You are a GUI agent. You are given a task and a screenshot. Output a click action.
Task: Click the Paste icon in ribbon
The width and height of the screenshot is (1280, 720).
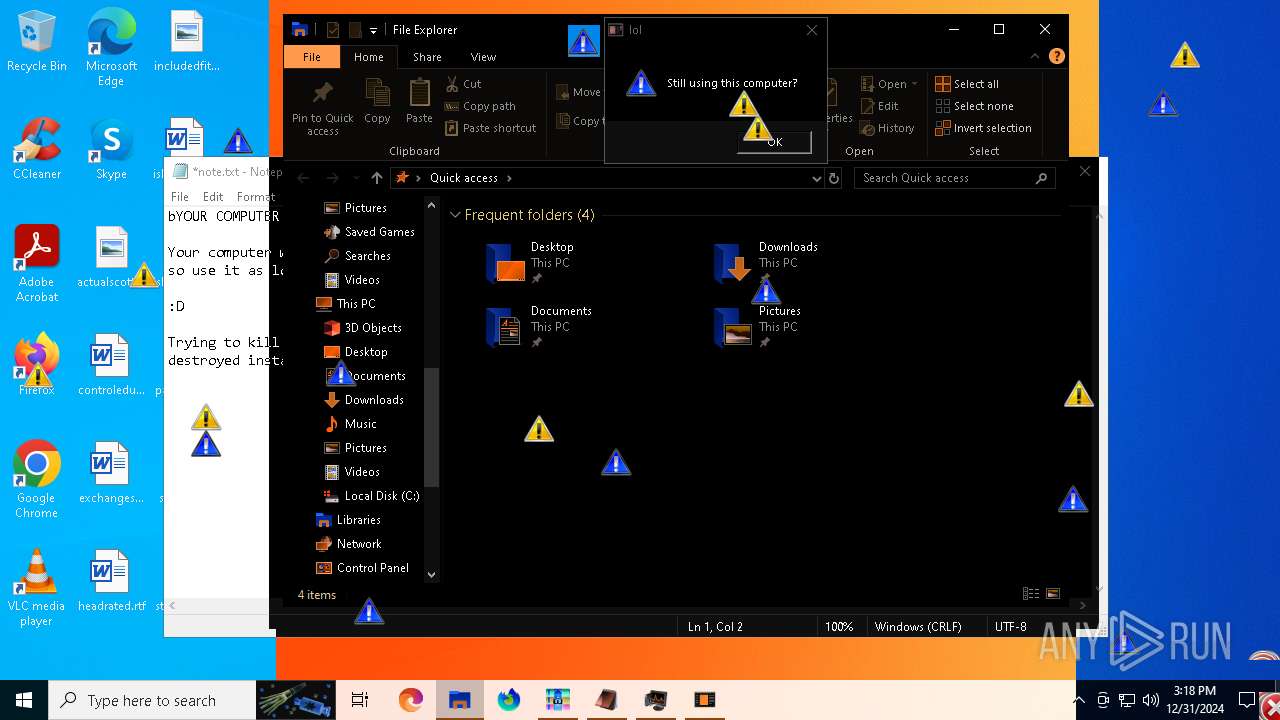pos(419,101)
